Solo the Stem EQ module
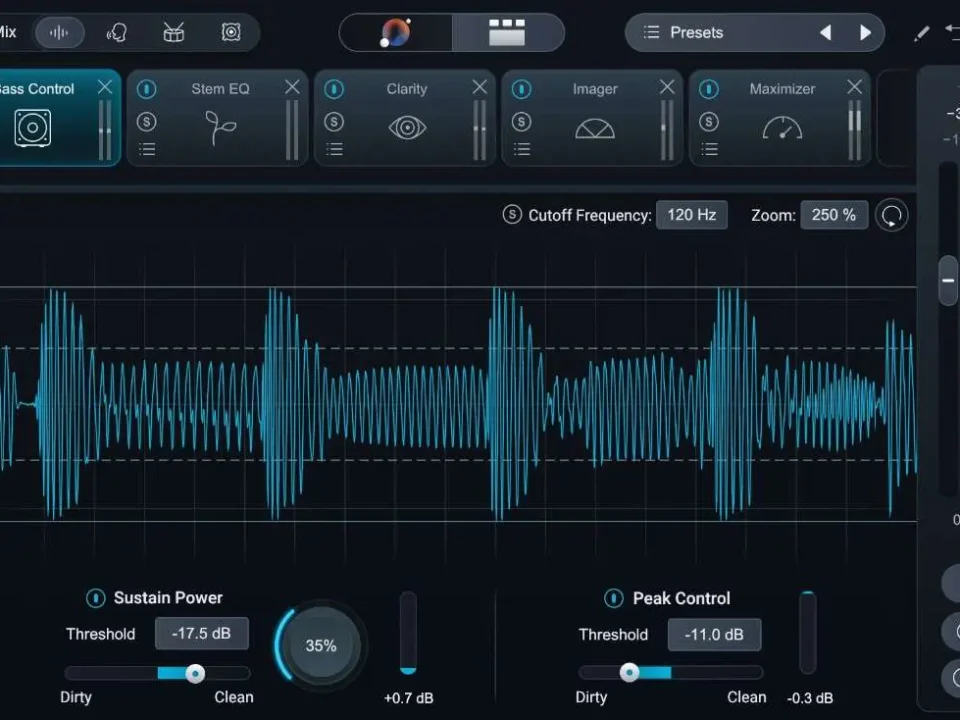The width and height of the screenshot is (960, 720). [147, 122]
